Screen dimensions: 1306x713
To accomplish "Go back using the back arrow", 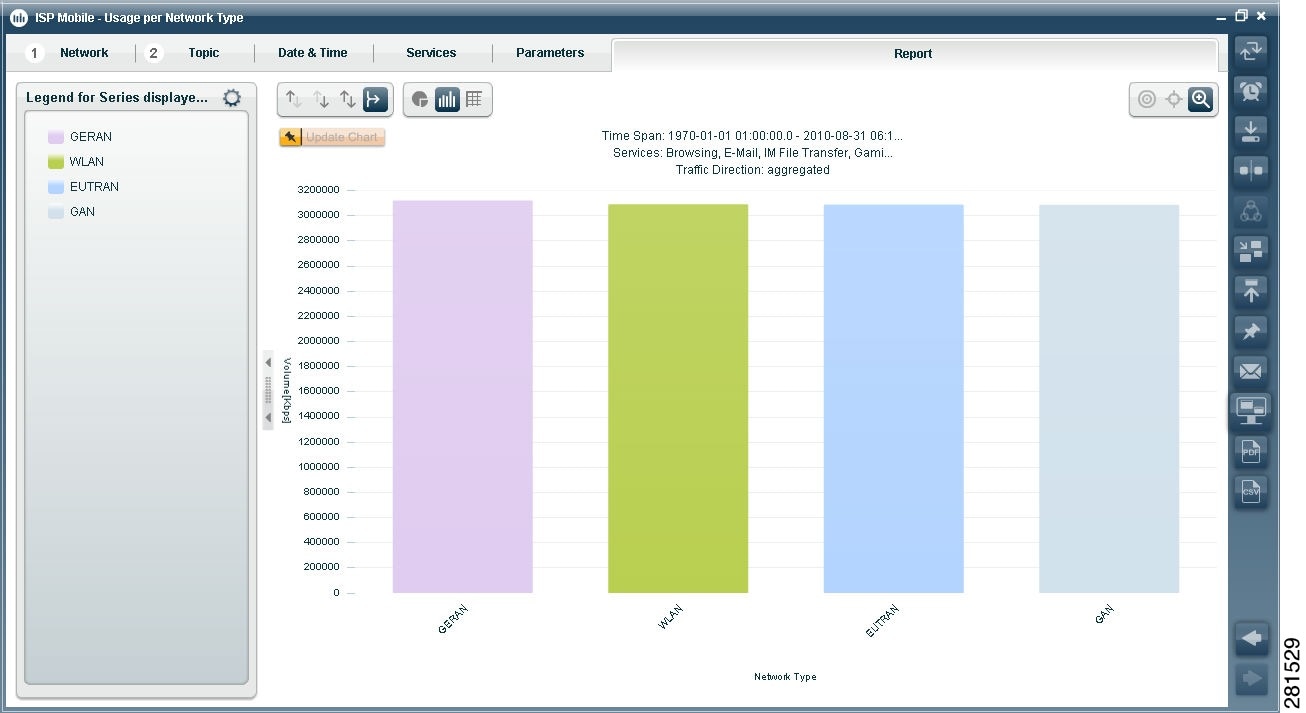I will (1250, 638).
